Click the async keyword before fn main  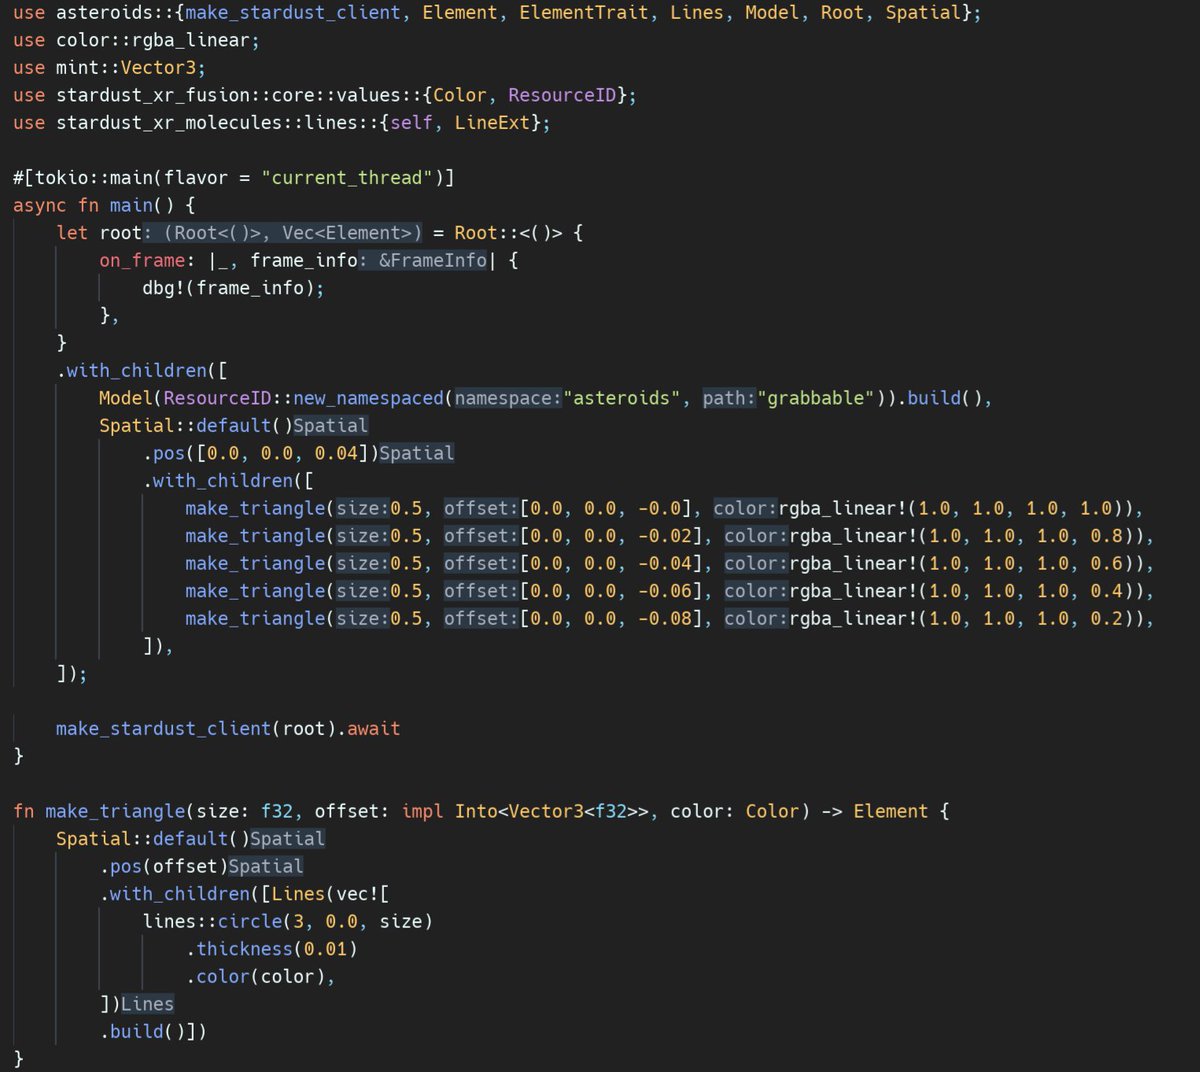40,206
